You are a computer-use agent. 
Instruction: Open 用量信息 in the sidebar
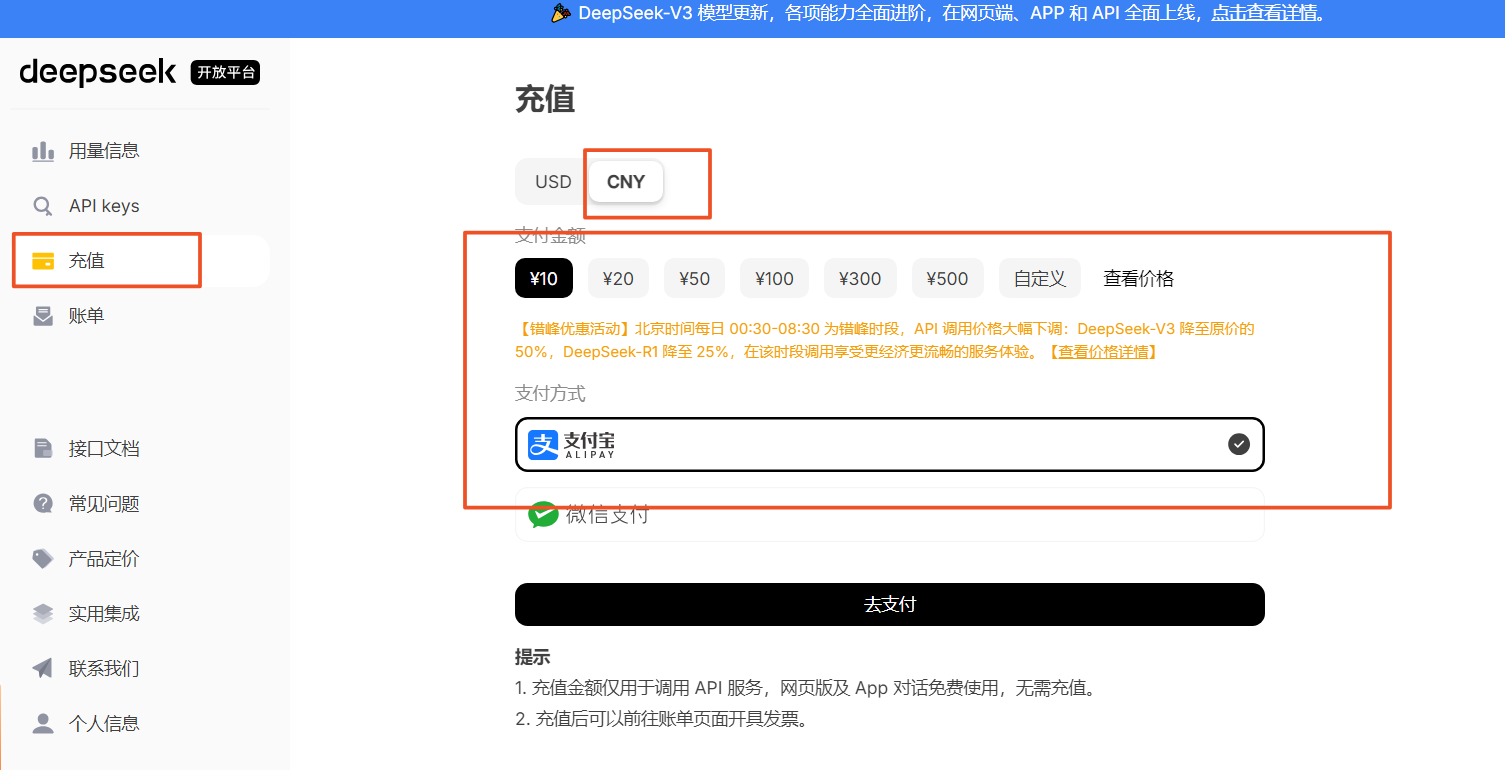[141, 151]
